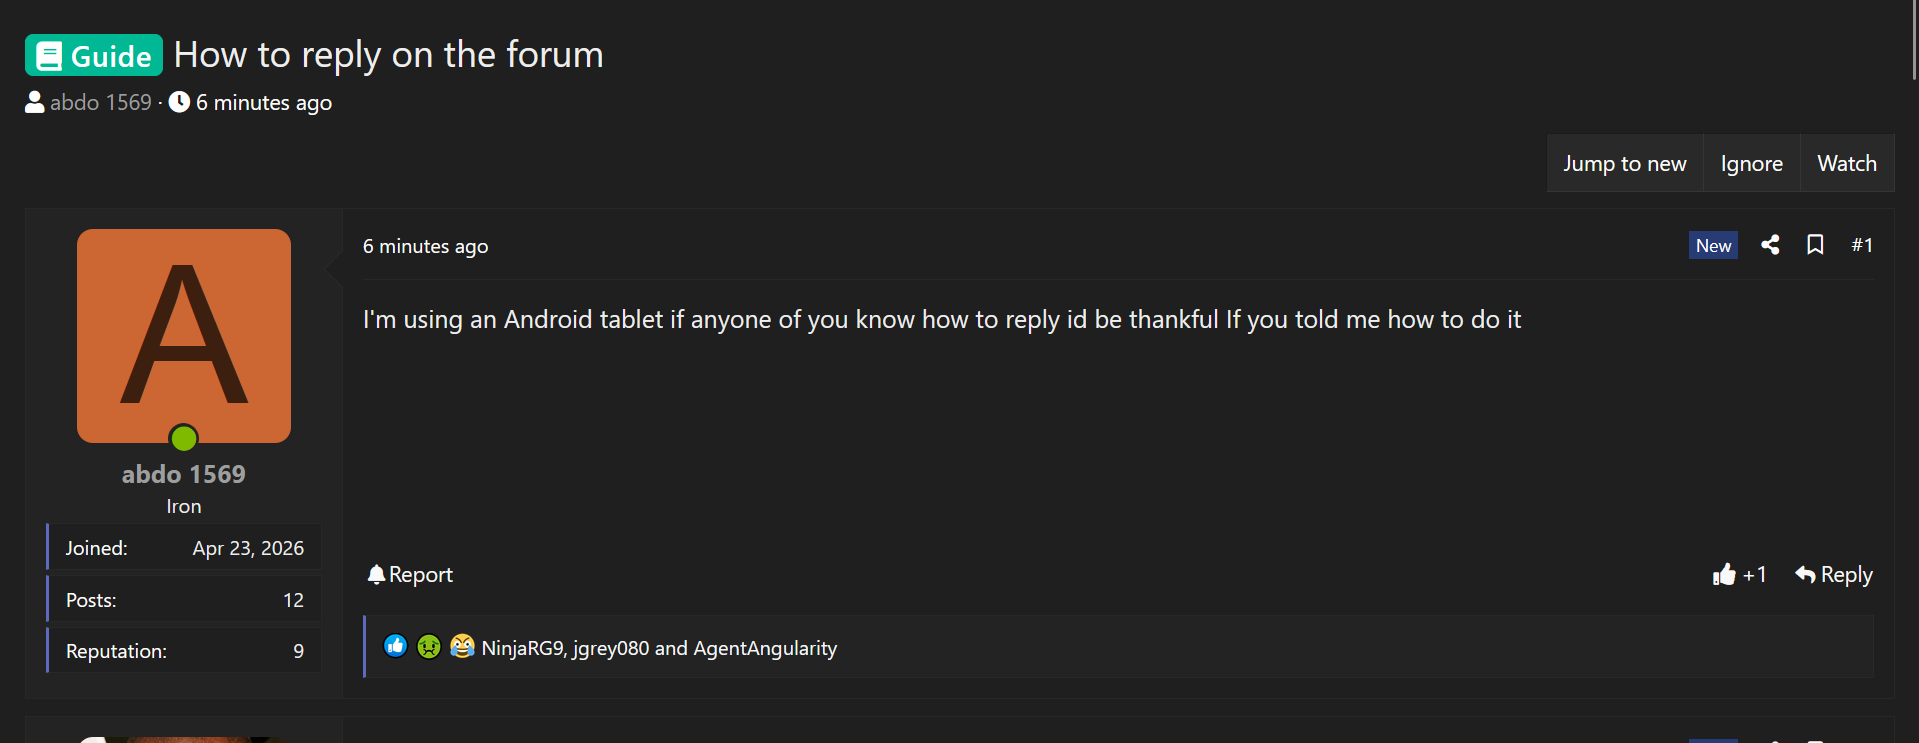Open abdo 1569 profile from sidebar name
The width and height of the screenshot is (1919, 743).
tap(184, 474)
